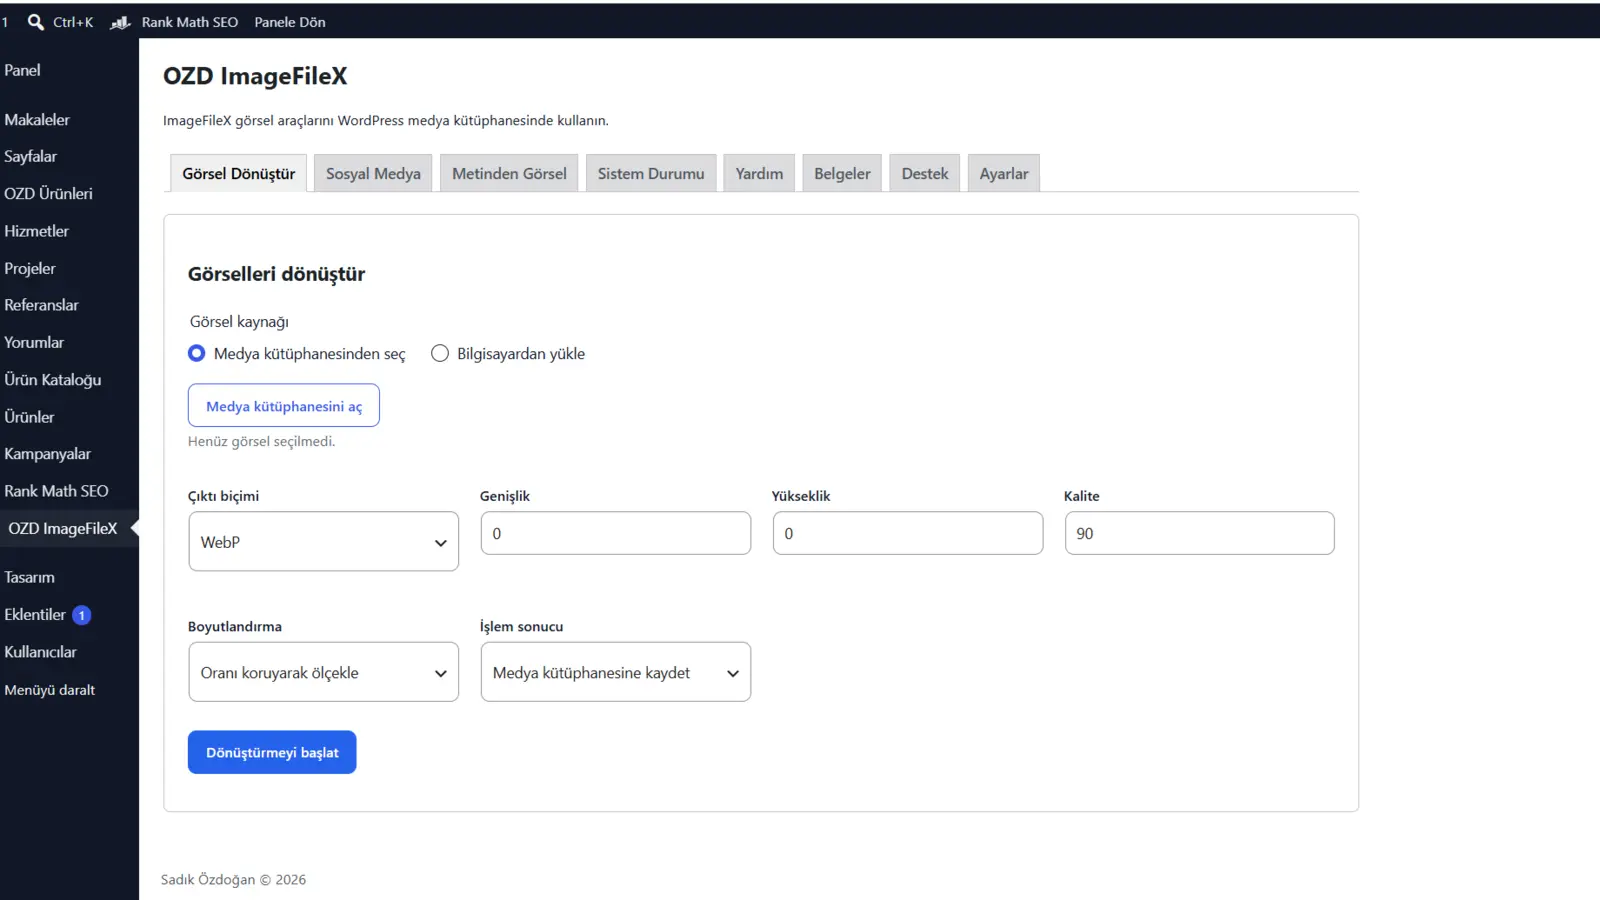The height and width of the screenshot is (900, 1600).
Task: Click the Kalite input field
Action: coord(1200,533)
